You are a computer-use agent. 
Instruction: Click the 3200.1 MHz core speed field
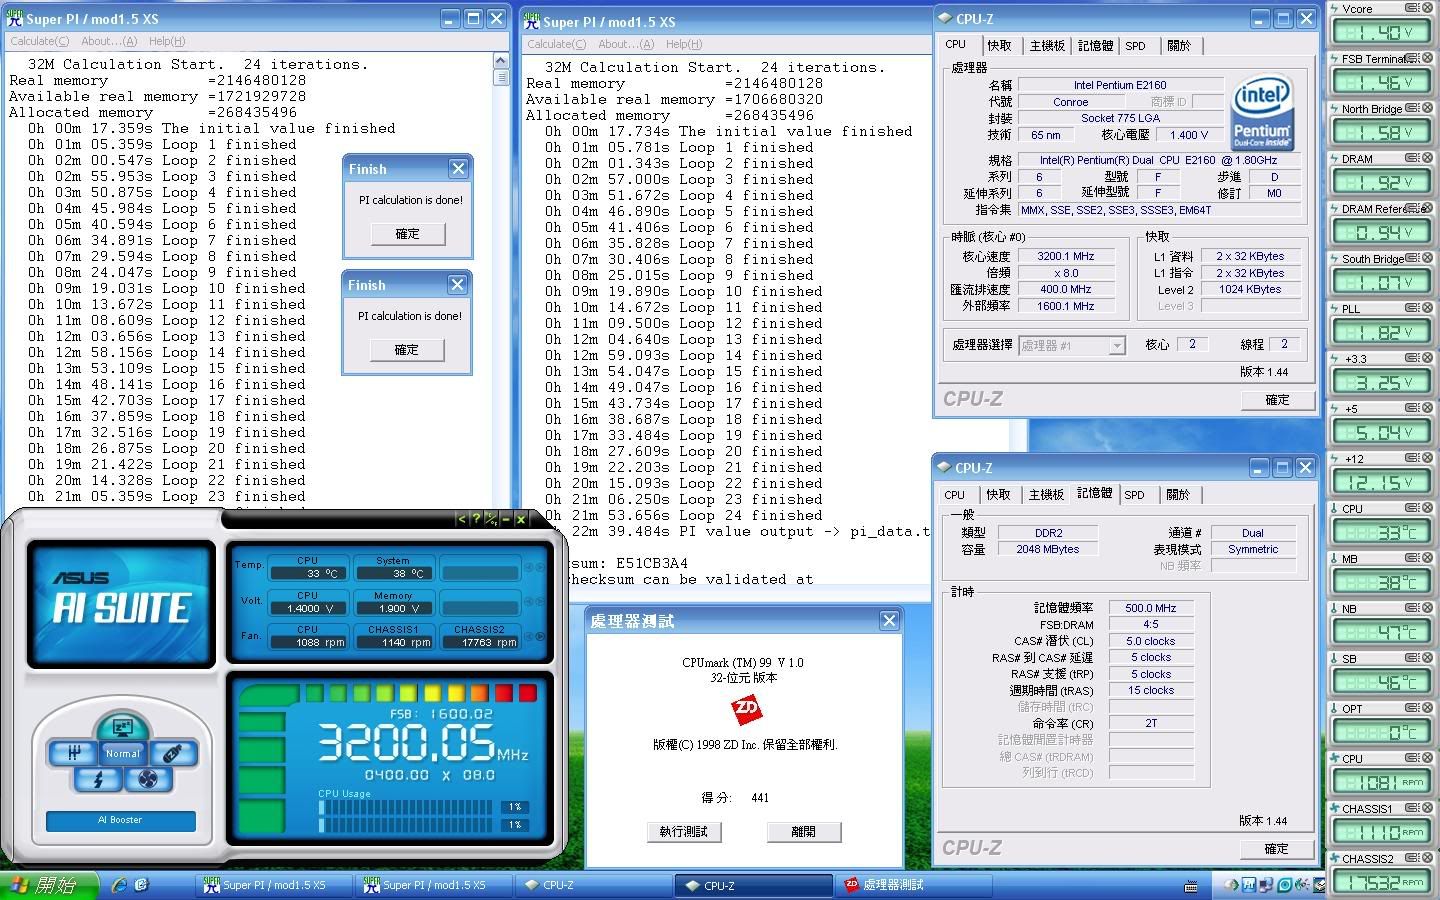click(x=1065, y=256)
